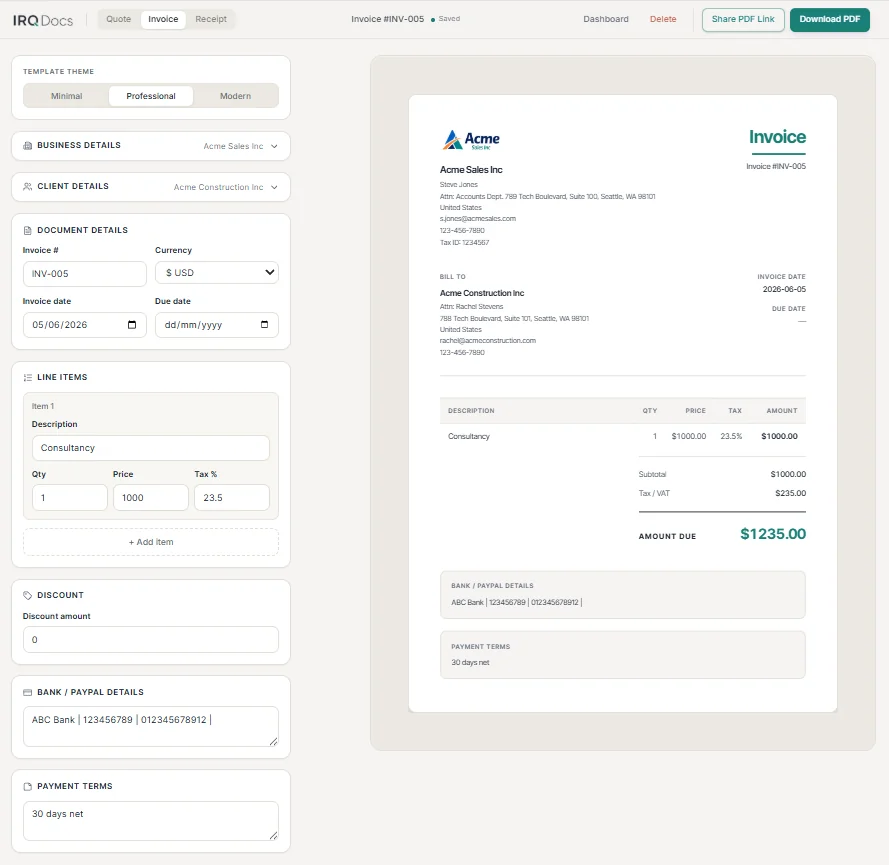Click the Payment Terms note icon
889x865 pixels.
click(27, 786)
